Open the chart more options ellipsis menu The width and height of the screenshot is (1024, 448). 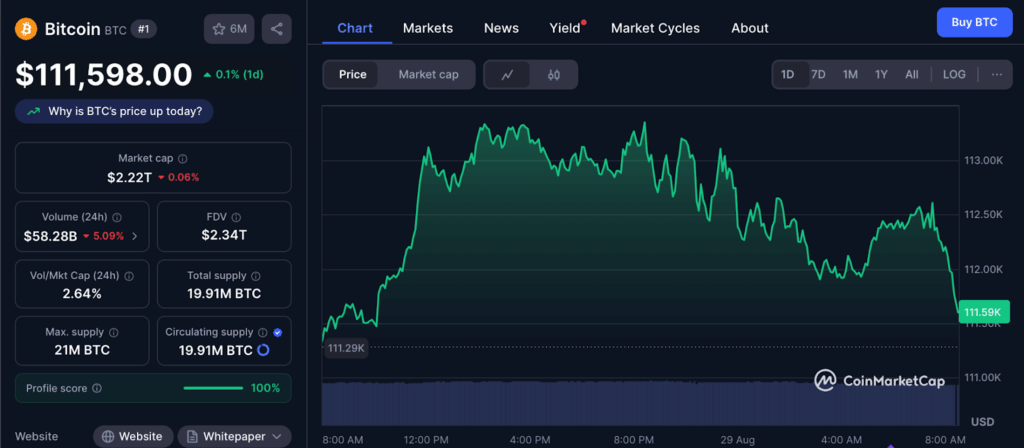click(x=996, y=74)
